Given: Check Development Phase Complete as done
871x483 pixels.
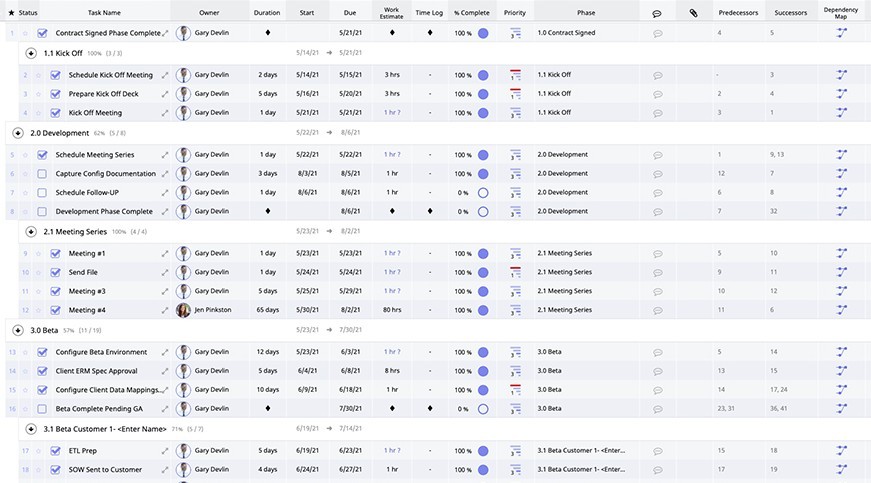Looking at the screenshot, I should (42, 212).
